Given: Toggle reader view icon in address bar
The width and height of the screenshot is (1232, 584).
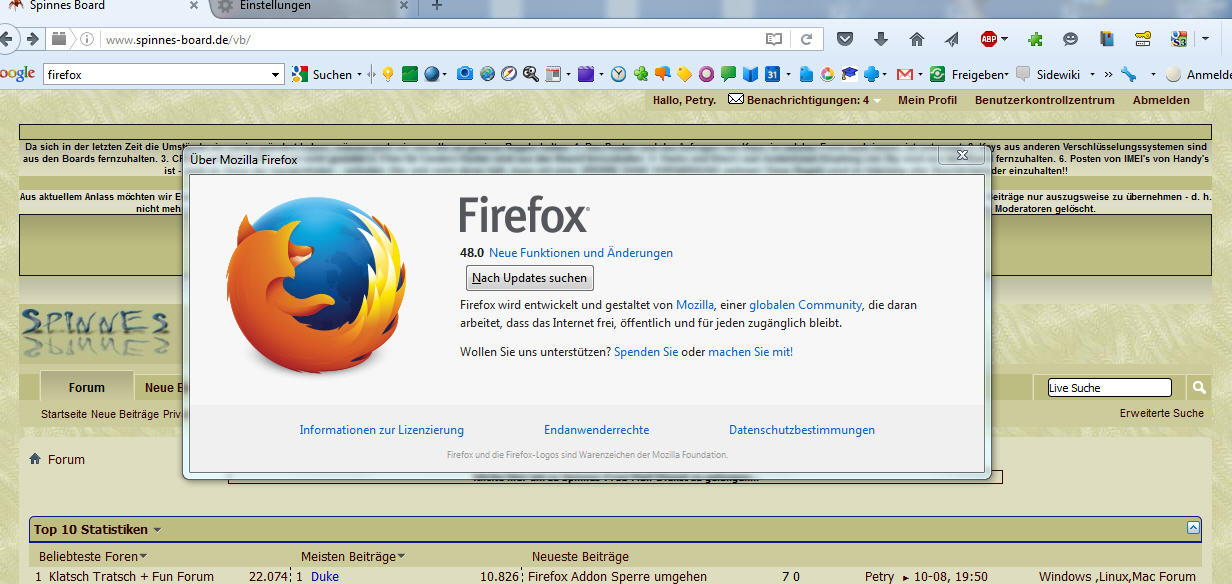Looking at the screenshot, I should click(773, 40).
